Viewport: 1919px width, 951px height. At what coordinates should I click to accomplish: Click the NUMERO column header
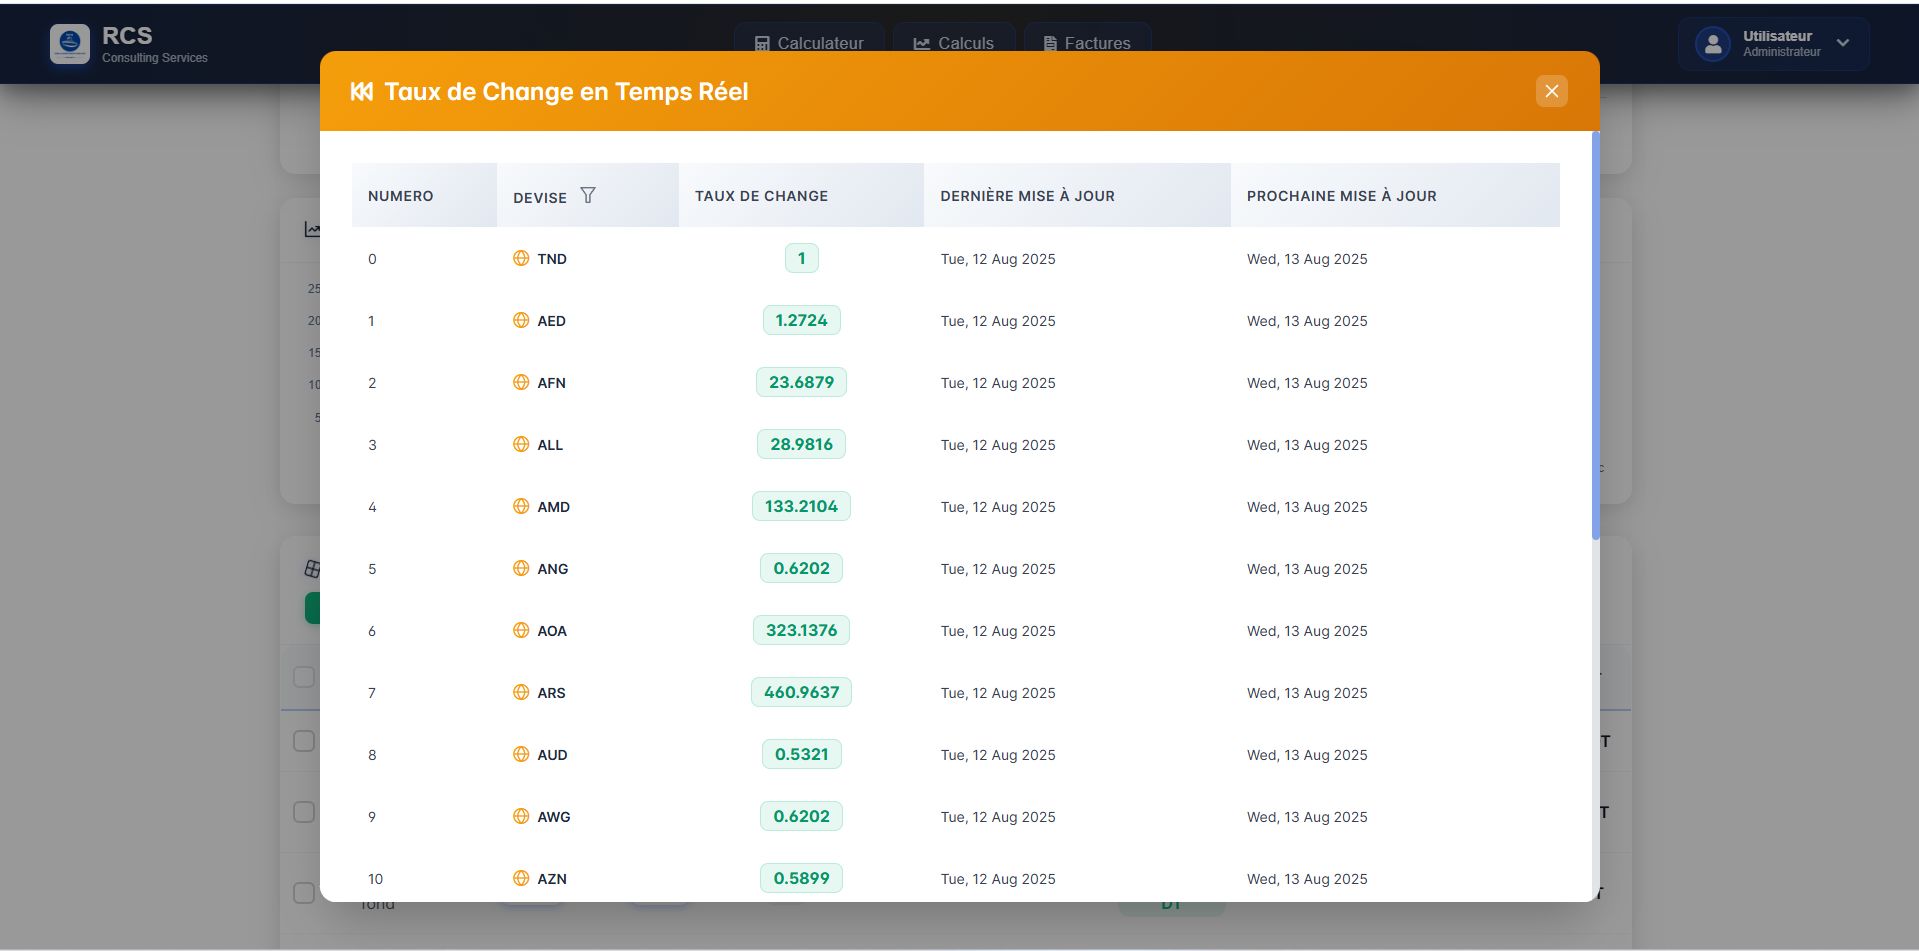tap(424, 195)
